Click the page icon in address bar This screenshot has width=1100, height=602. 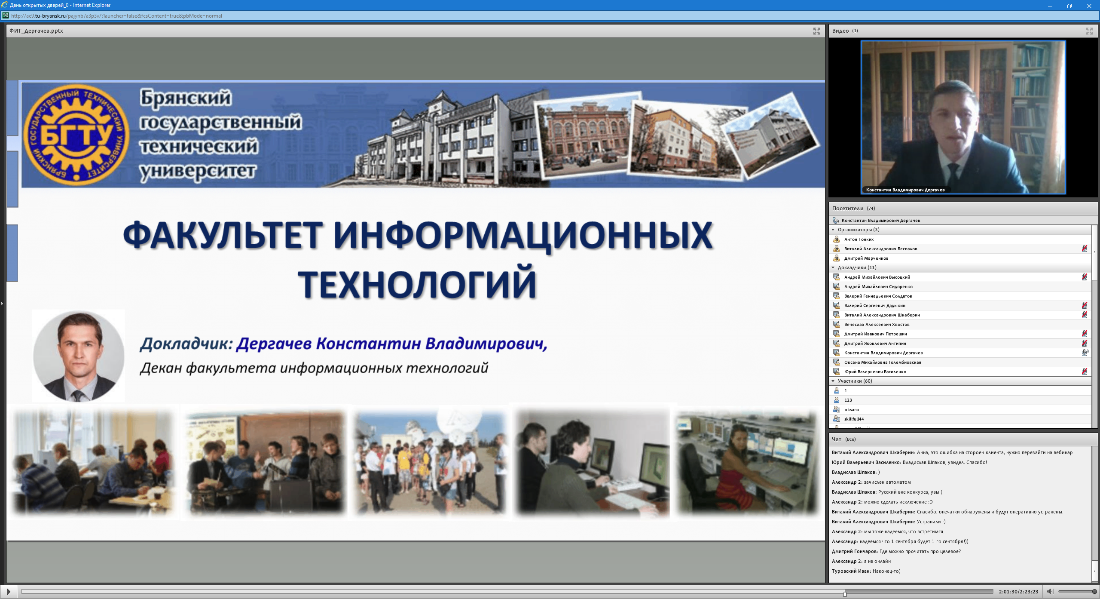pos(6,15)
